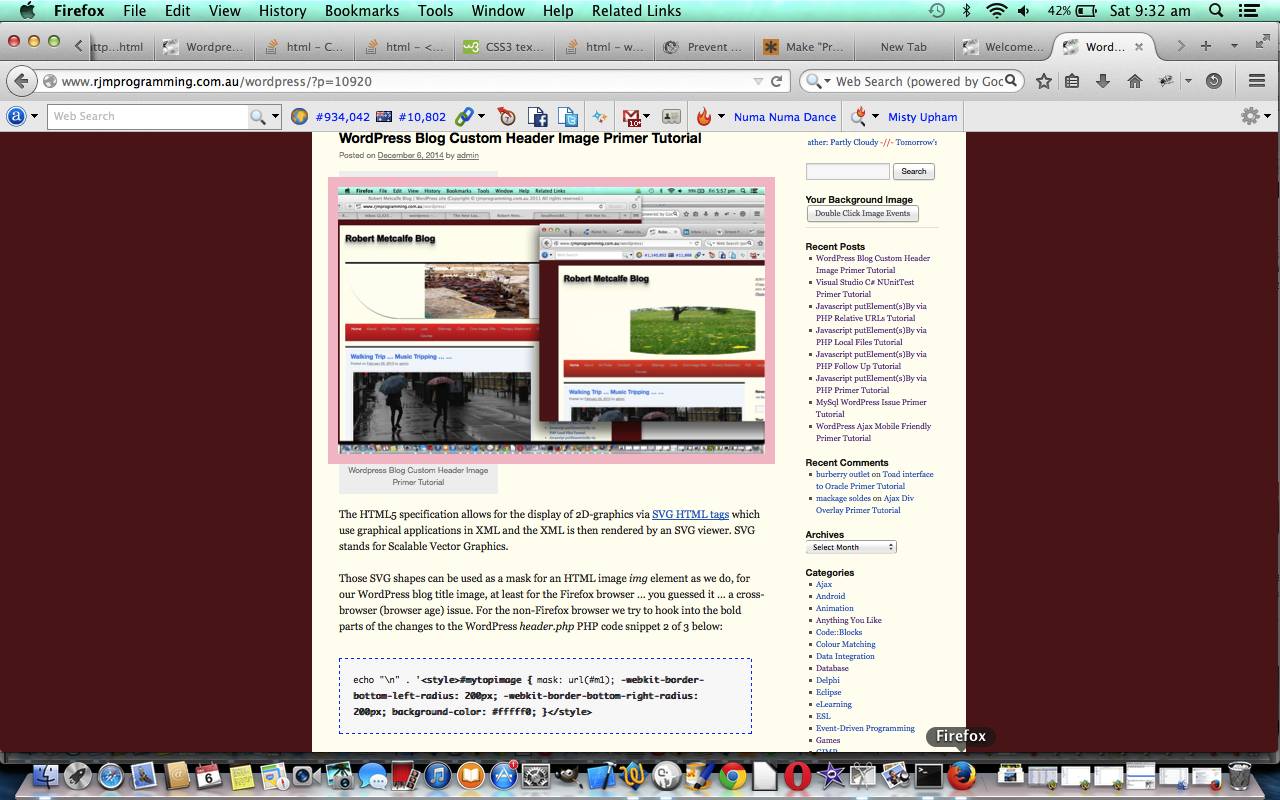Open the toolbar settings gear icon
The image size is (1280, 800).
[x=1249, y=116]
